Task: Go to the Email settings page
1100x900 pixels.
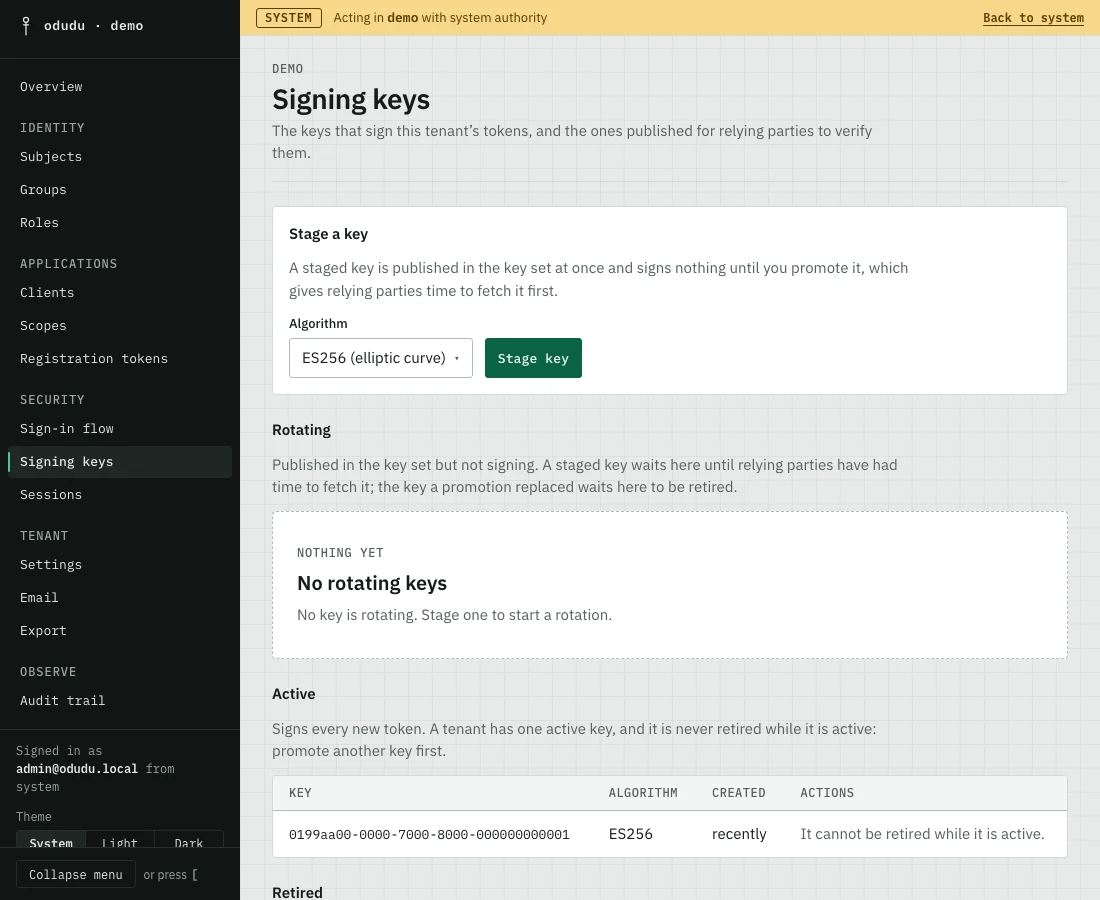Action: tap(39, 598)
